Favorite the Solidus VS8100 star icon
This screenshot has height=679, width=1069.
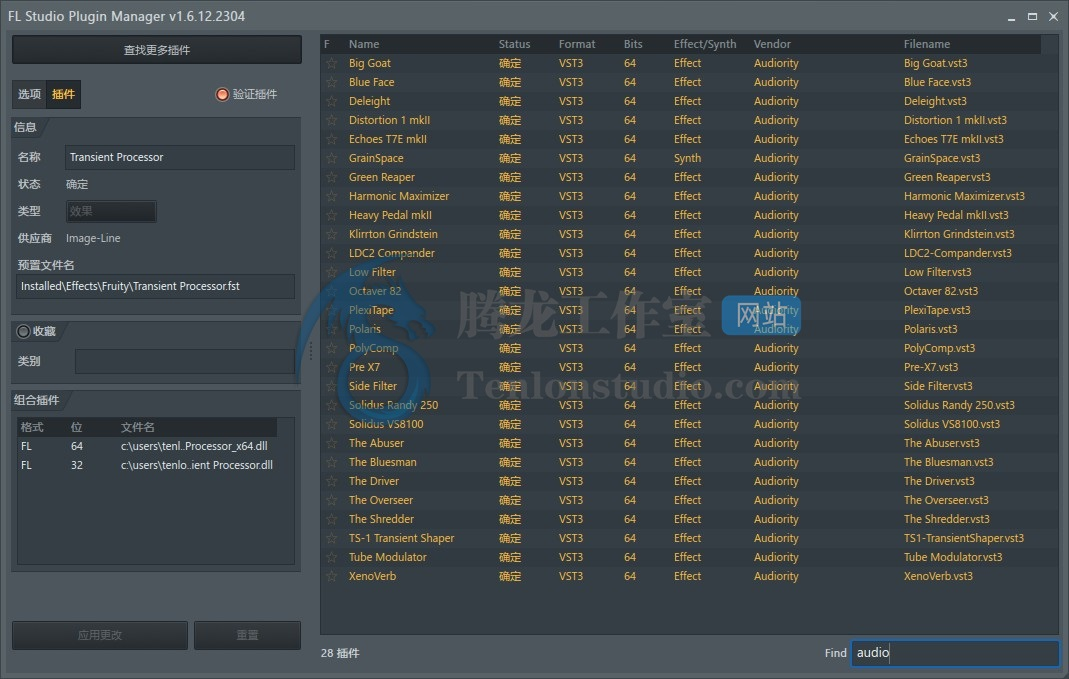coord(331,424)
